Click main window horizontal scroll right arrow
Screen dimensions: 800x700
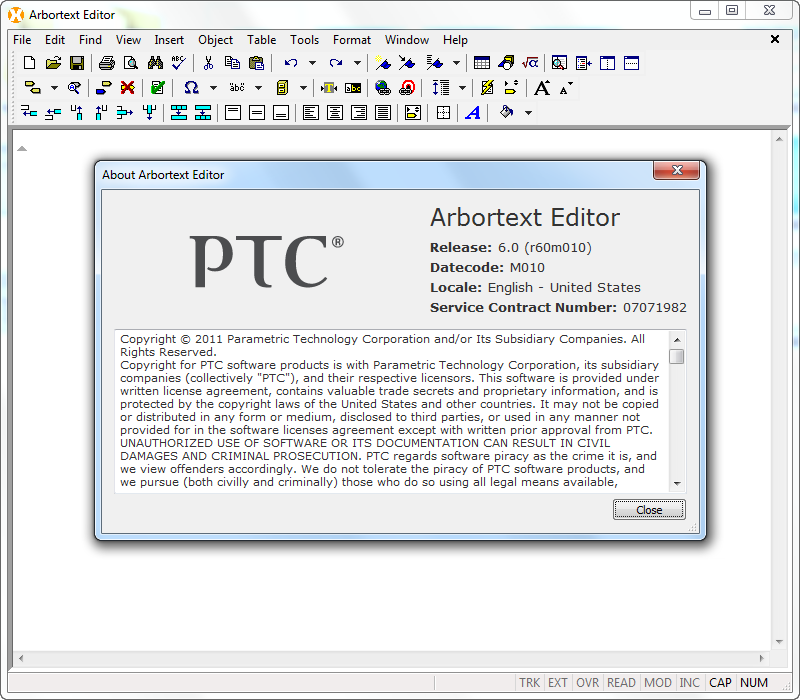(x=761, y=658)
